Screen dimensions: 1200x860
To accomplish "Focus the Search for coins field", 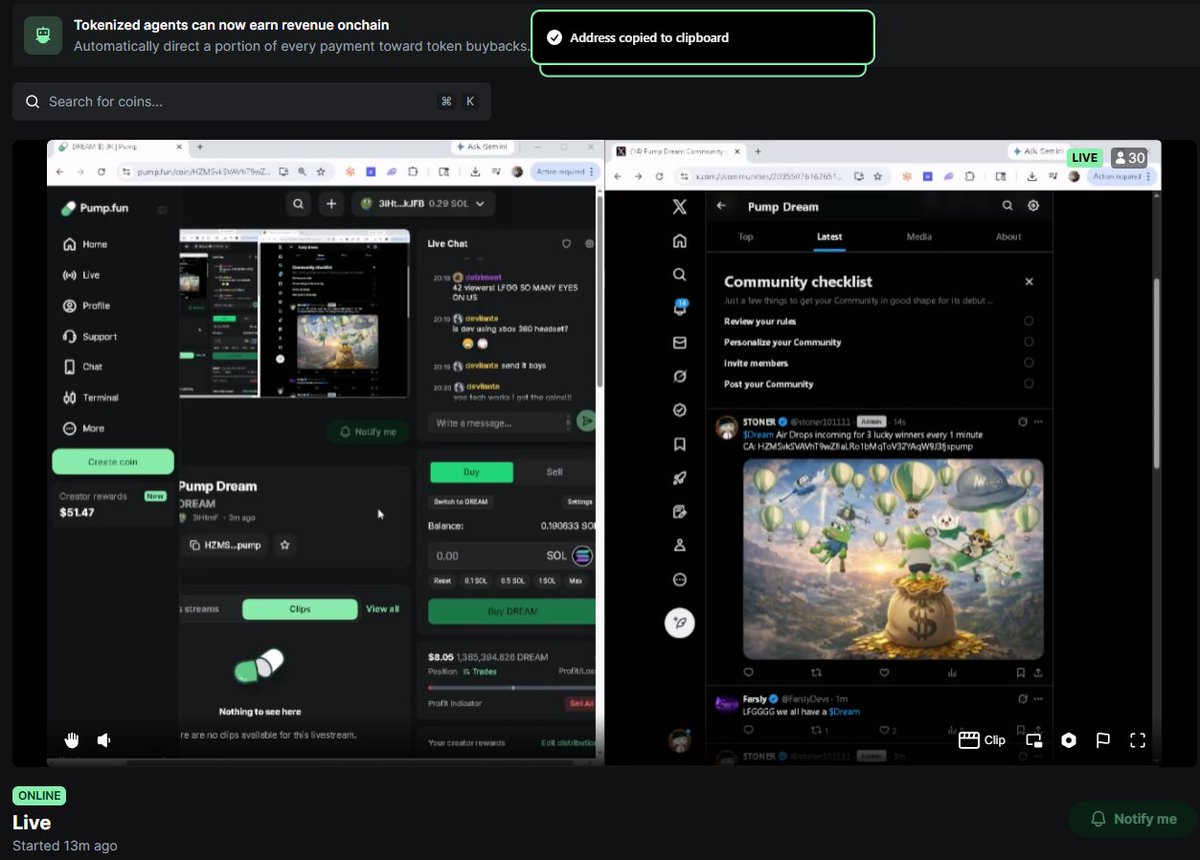I will [x=251, y=101].
